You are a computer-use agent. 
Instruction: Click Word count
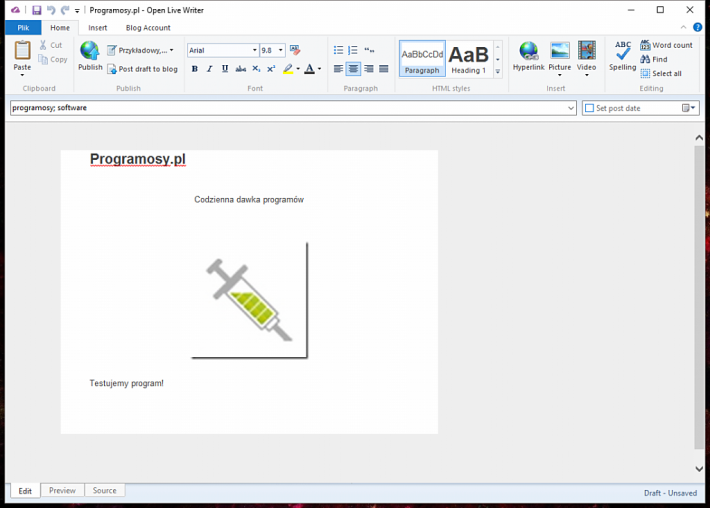point(667,45)
